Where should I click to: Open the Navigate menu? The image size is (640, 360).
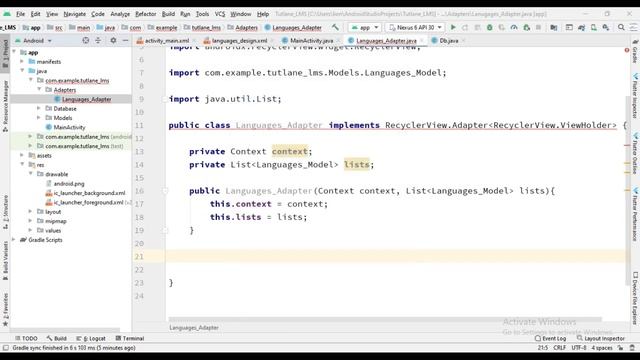75,14
